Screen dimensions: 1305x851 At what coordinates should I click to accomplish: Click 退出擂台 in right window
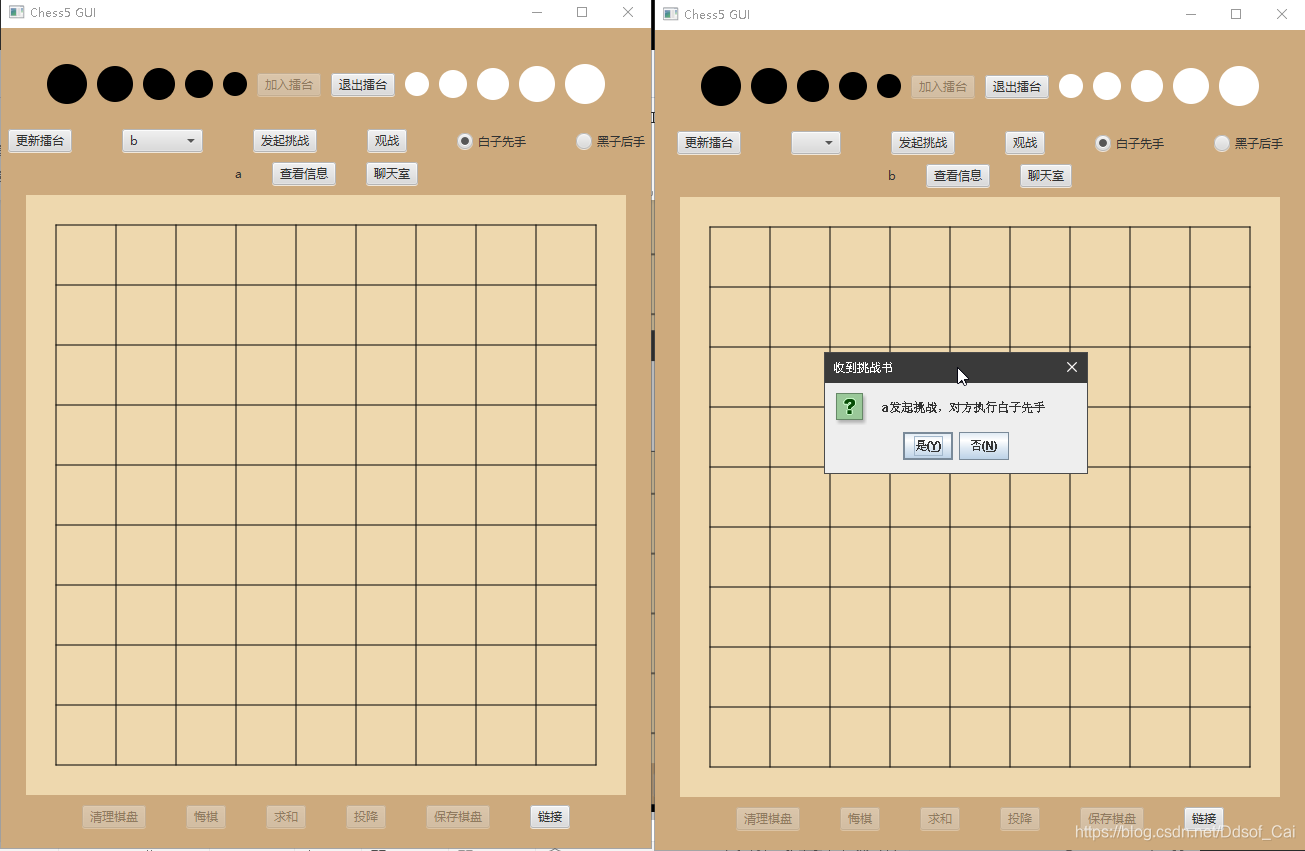click(1017, 87)
